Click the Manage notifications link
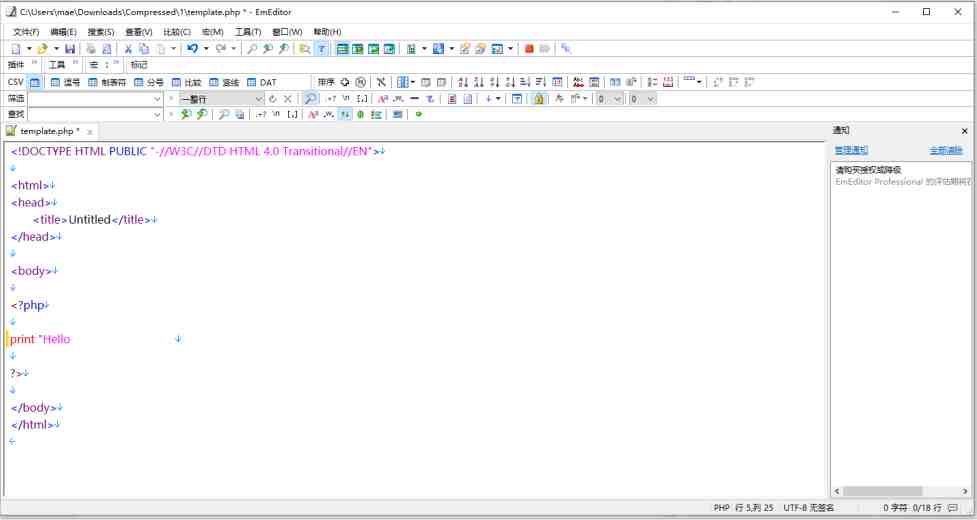 [851, 150]
